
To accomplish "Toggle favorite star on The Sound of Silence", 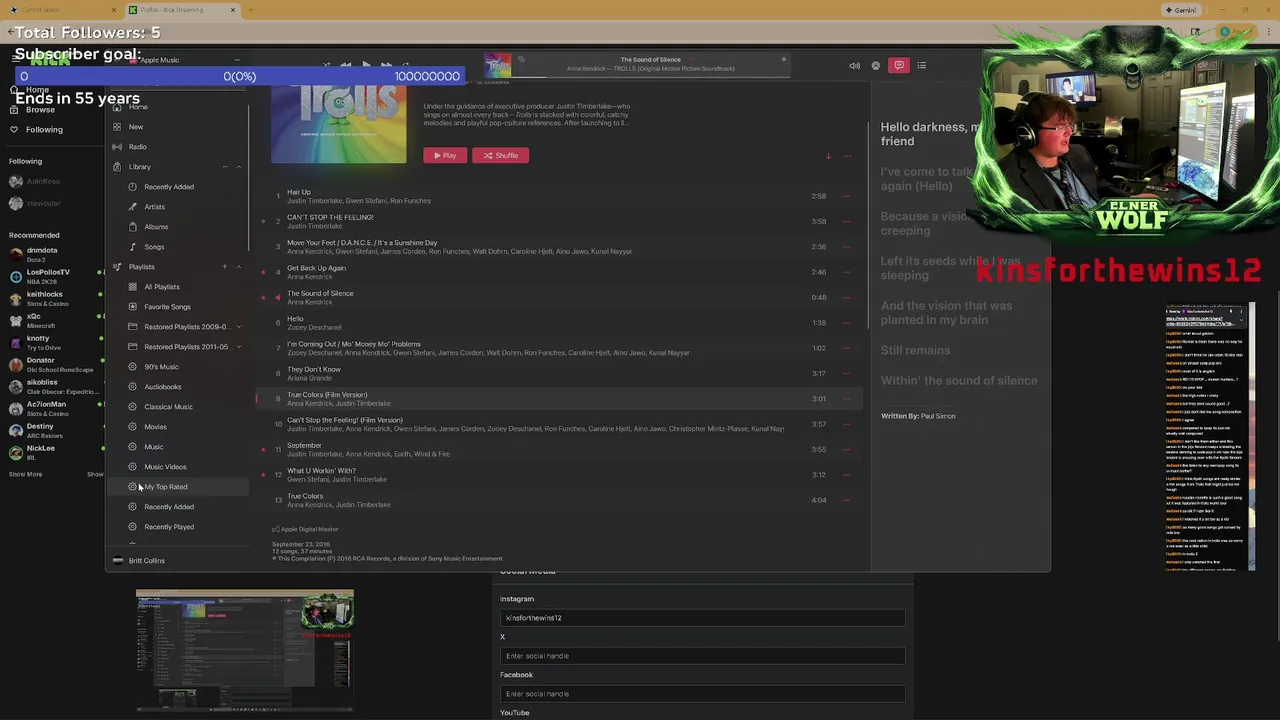I will pyautogui.click(x=263, y=297).
